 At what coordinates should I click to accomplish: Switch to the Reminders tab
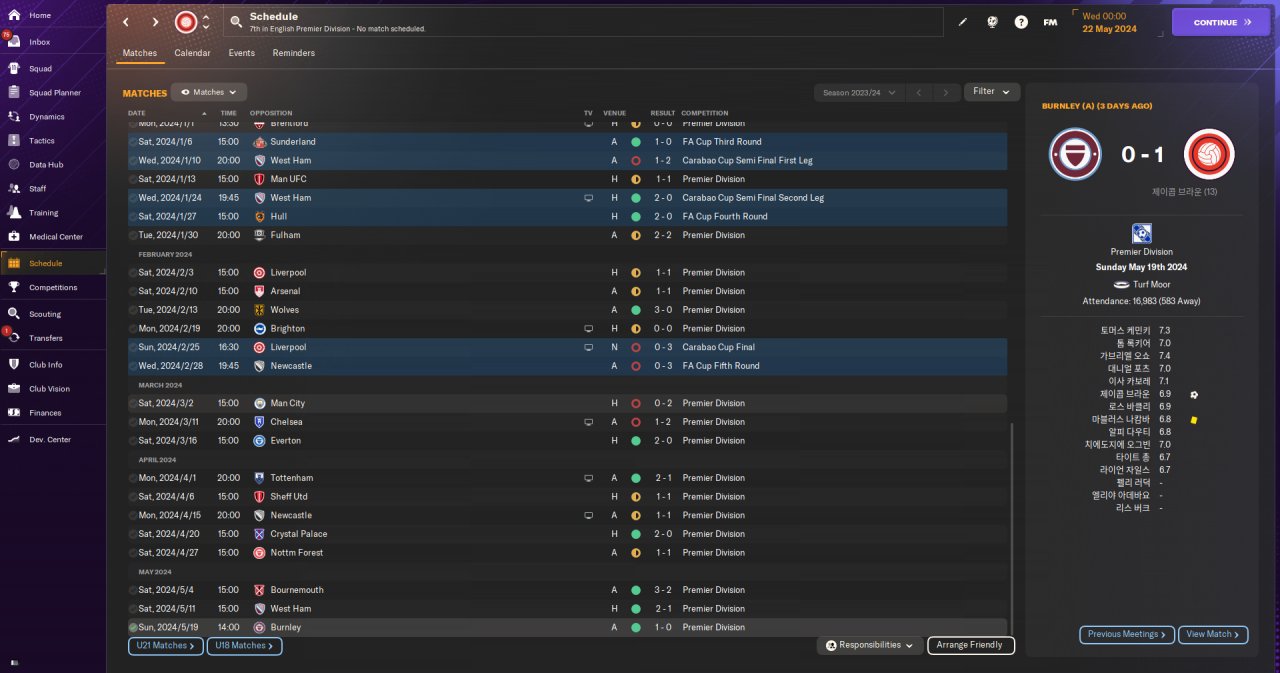(x=294, y=53)
